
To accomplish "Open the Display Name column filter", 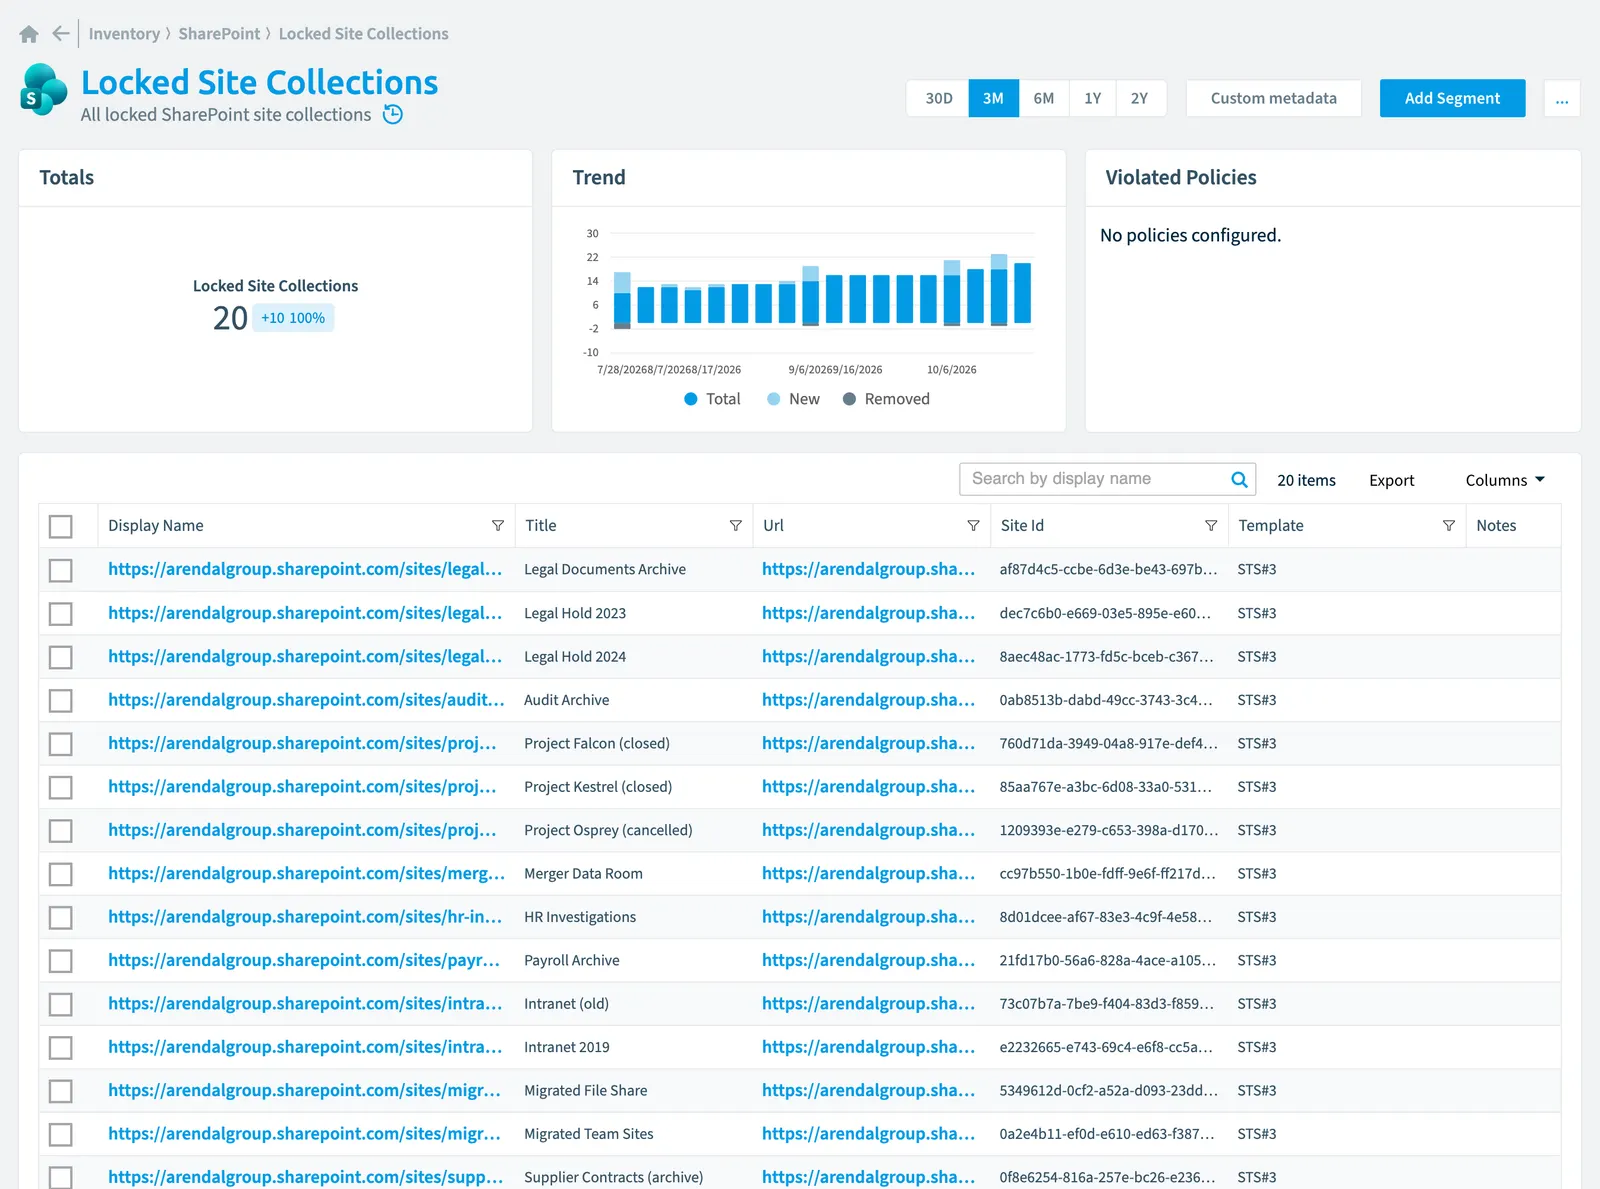I will pyautogui.click(x=498, y=526).
